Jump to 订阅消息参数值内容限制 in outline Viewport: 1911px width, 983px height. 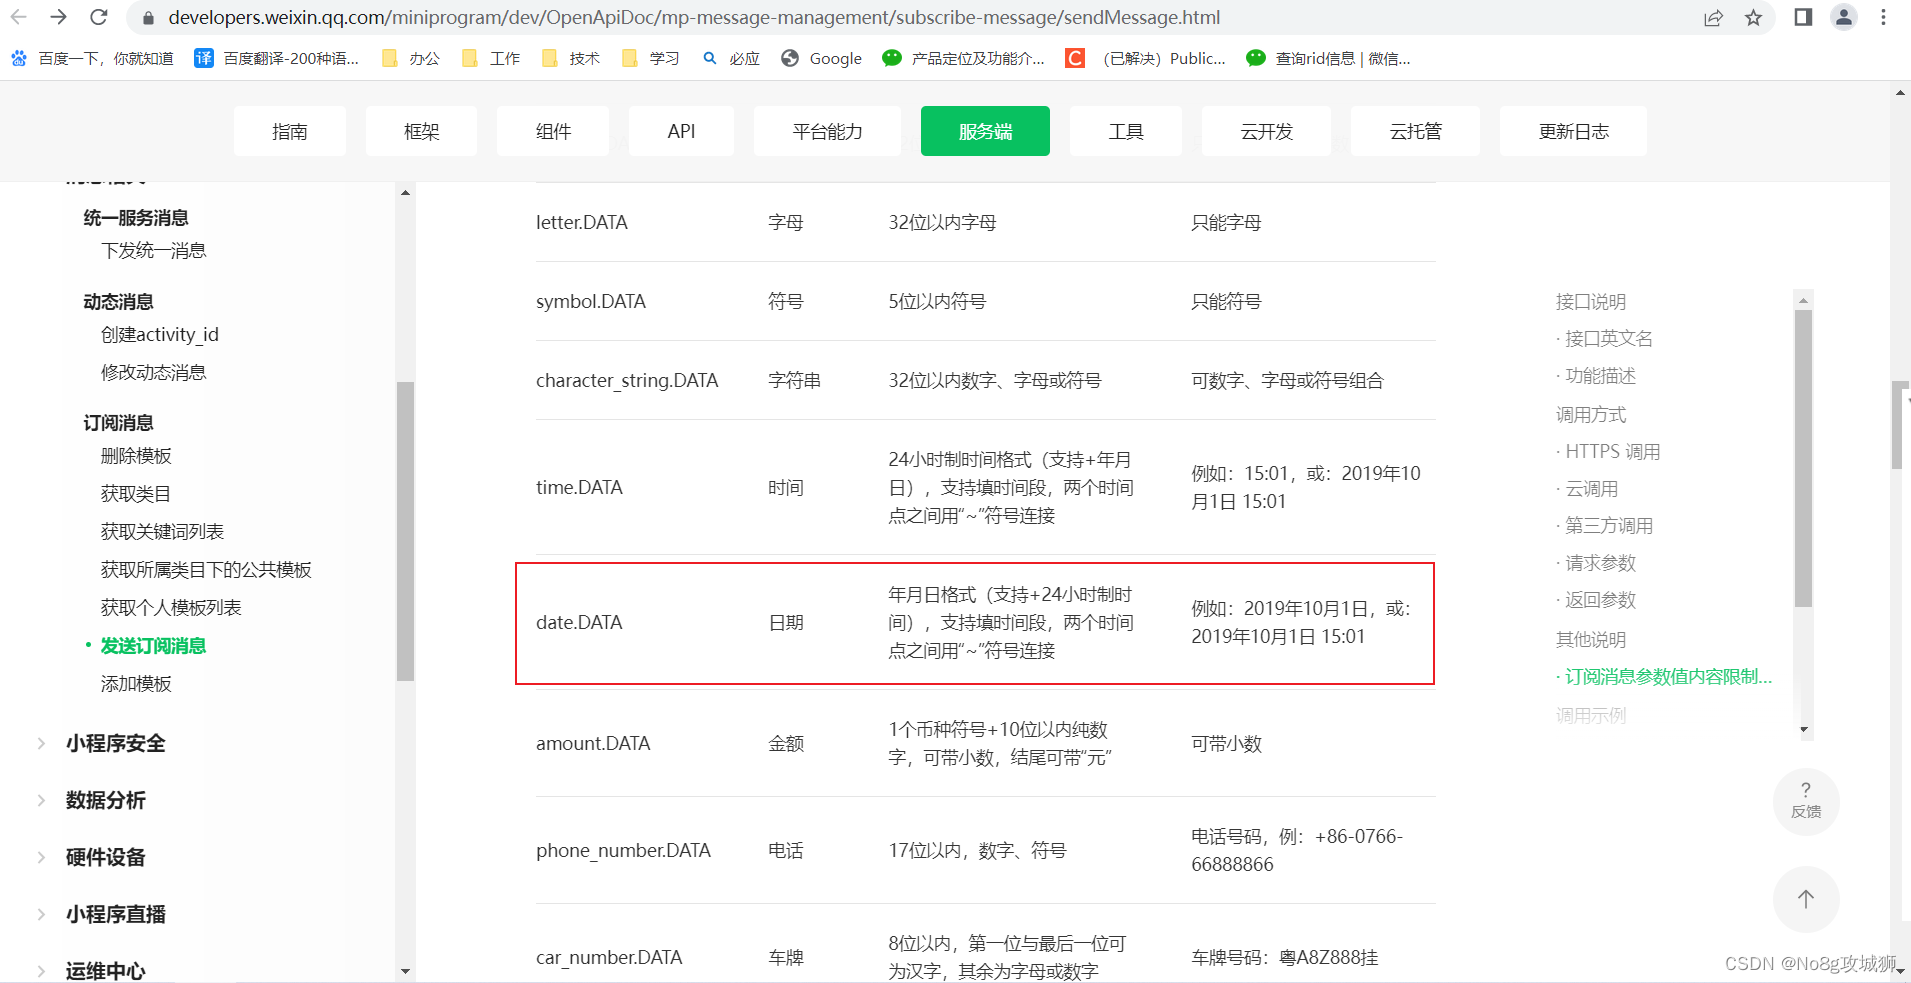(x=1668, y=677)
